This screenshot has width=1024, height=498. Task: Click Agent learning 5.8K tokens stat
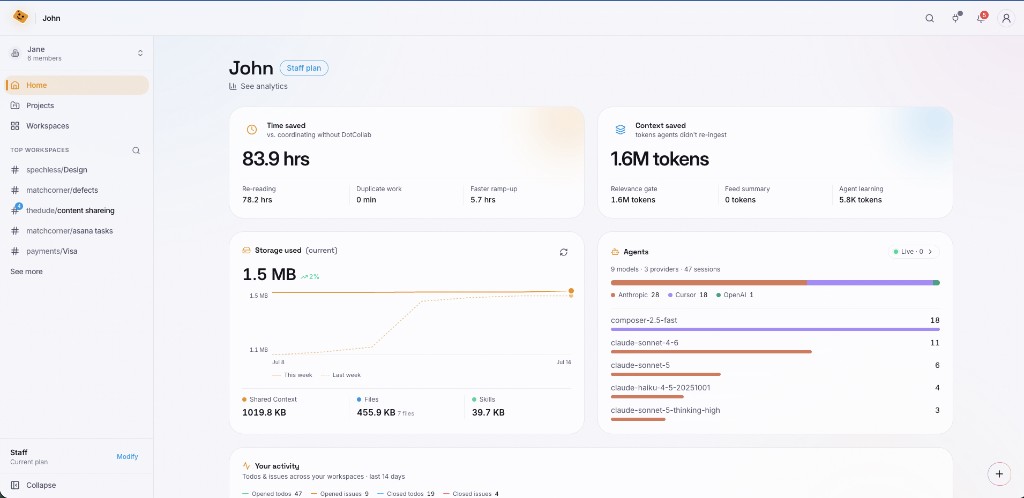click(863, 194)
